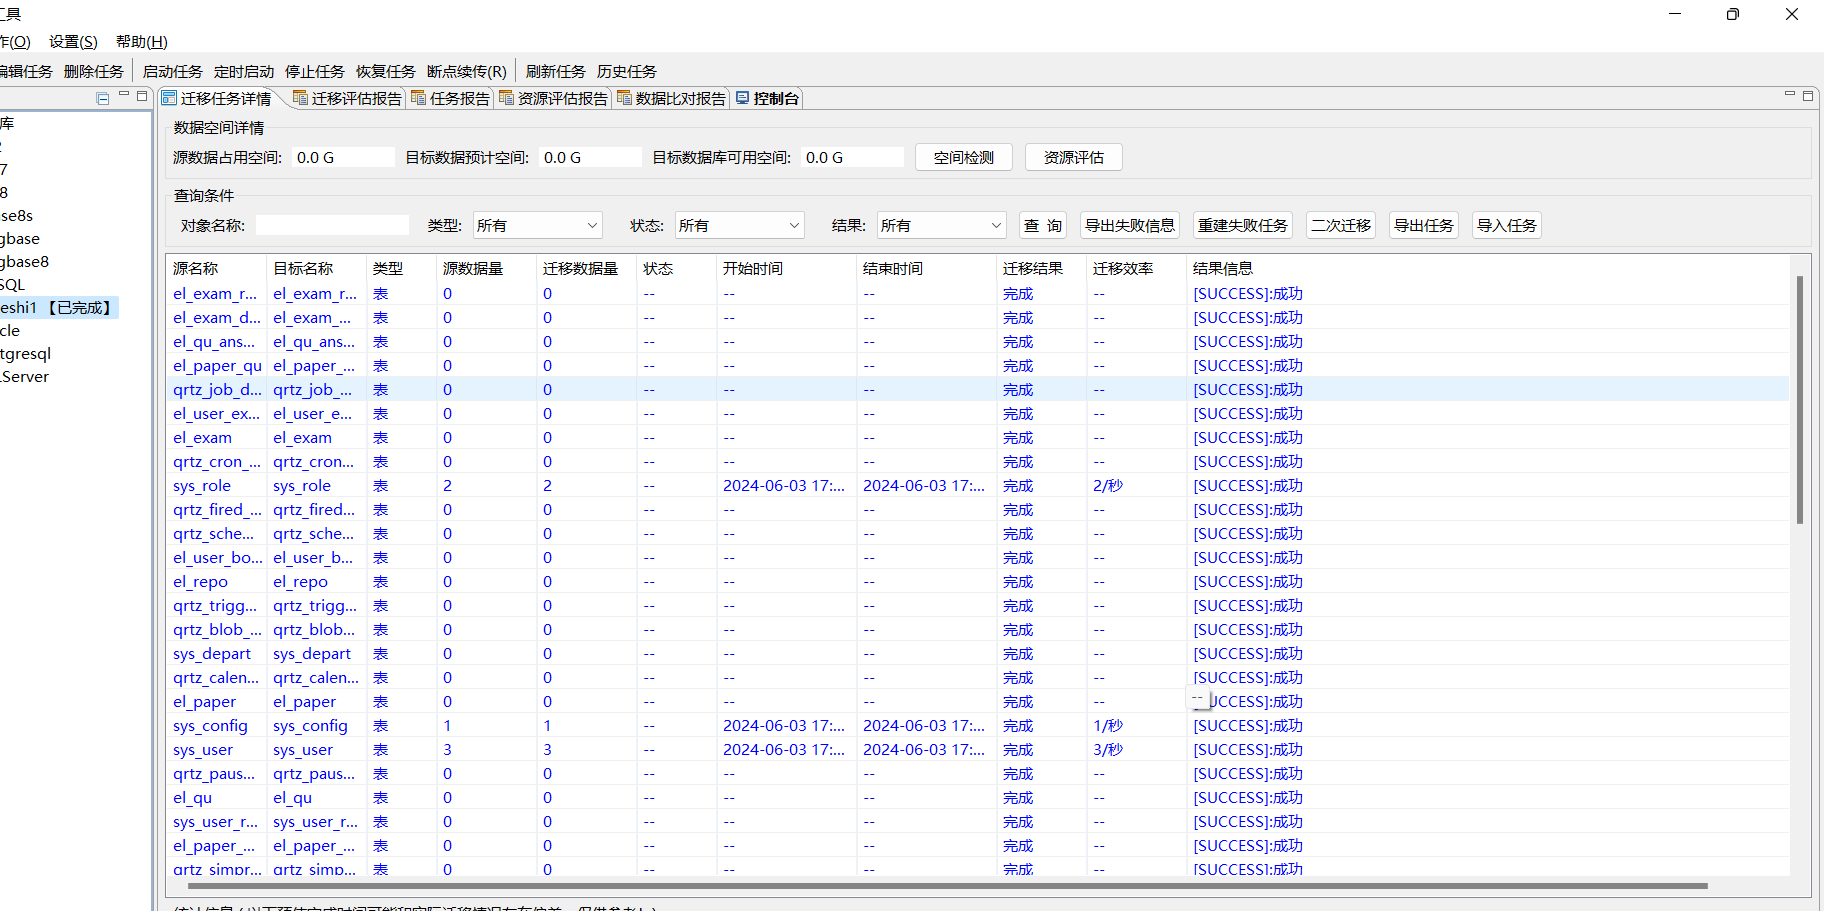Select the el_qu source name cell
This screenshot has width=1824, height=911.
pyautogui.click(x=192, y=798)
